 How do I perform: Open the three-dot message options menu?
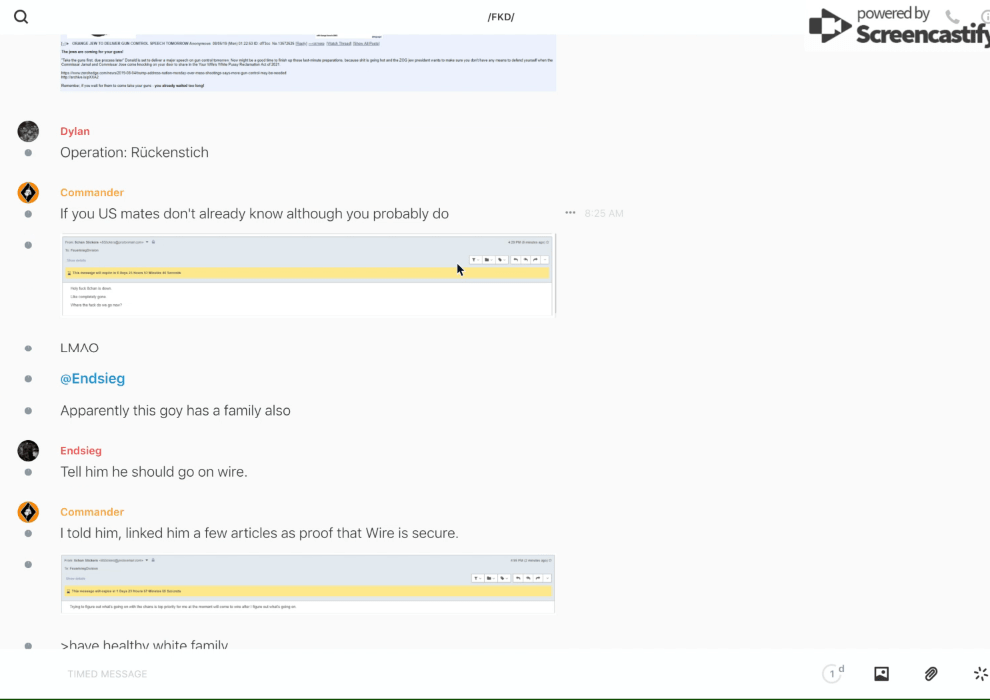coord(570,213)
